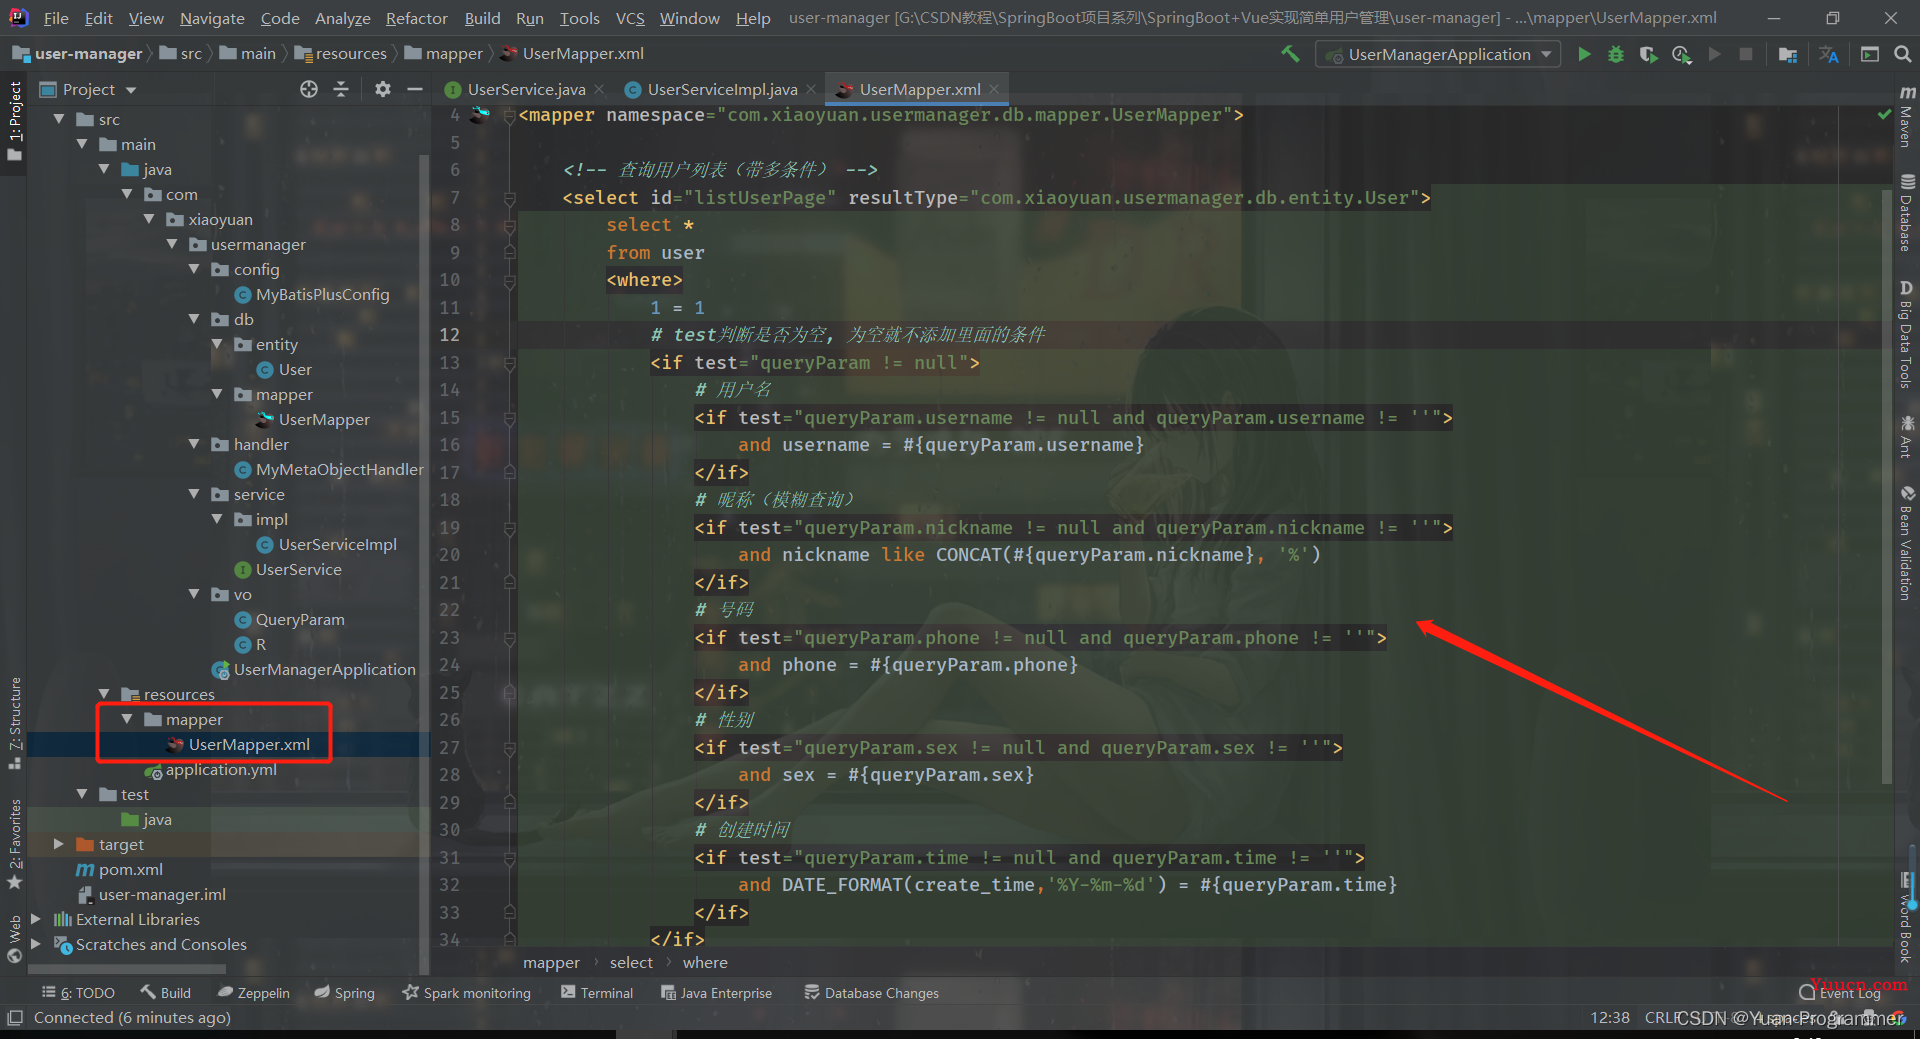Open the Spring tool window

tap(344, 993)
